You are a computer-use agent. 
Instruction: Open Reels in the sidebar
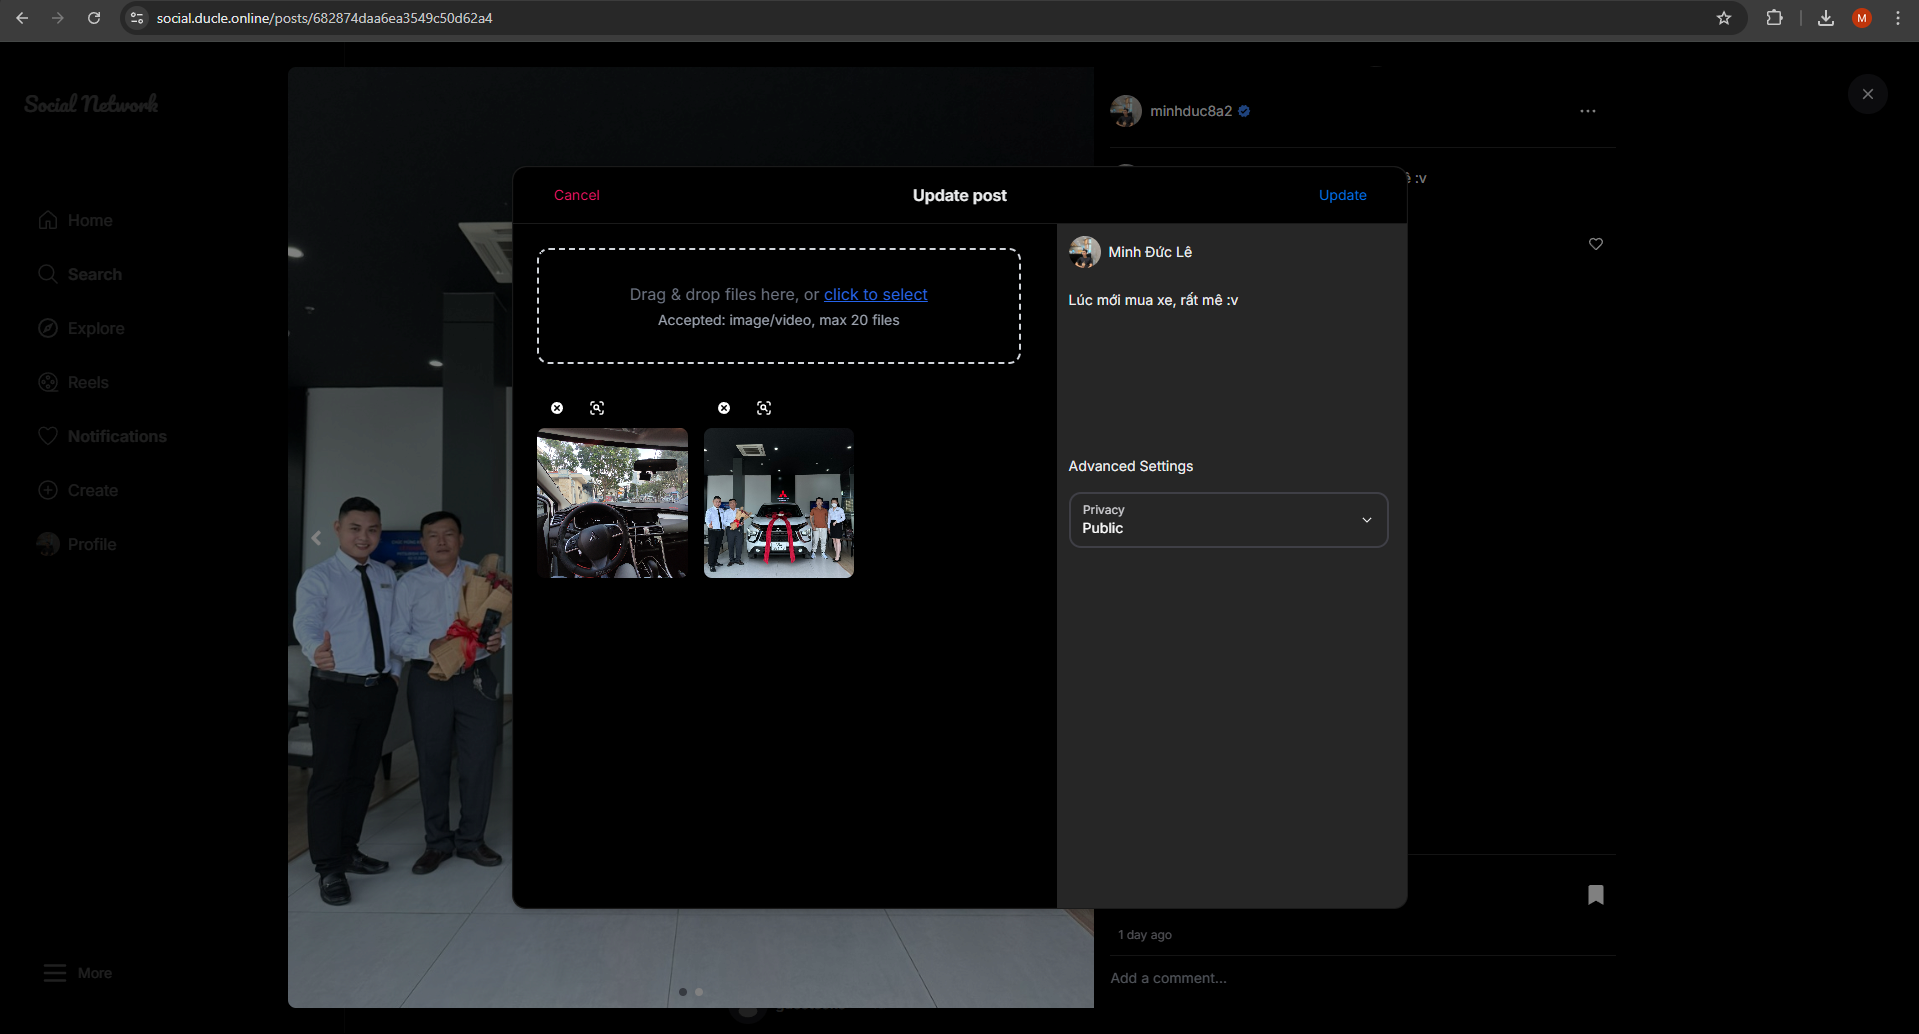74,382
